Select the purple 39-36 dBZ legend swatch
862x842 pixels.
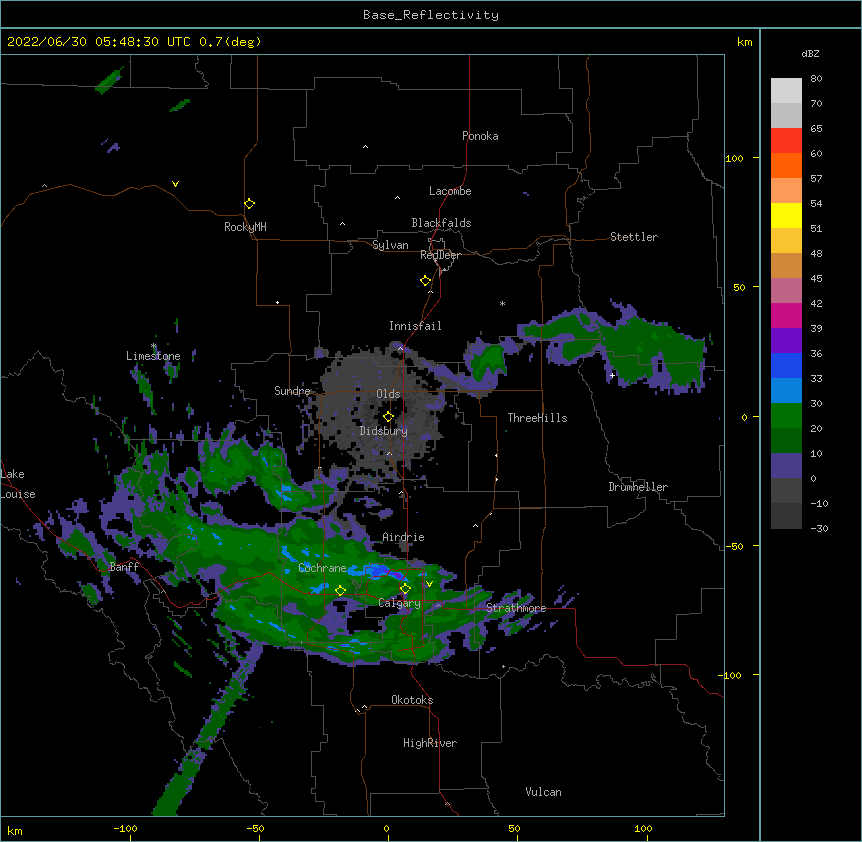click(x=786, y=340)
